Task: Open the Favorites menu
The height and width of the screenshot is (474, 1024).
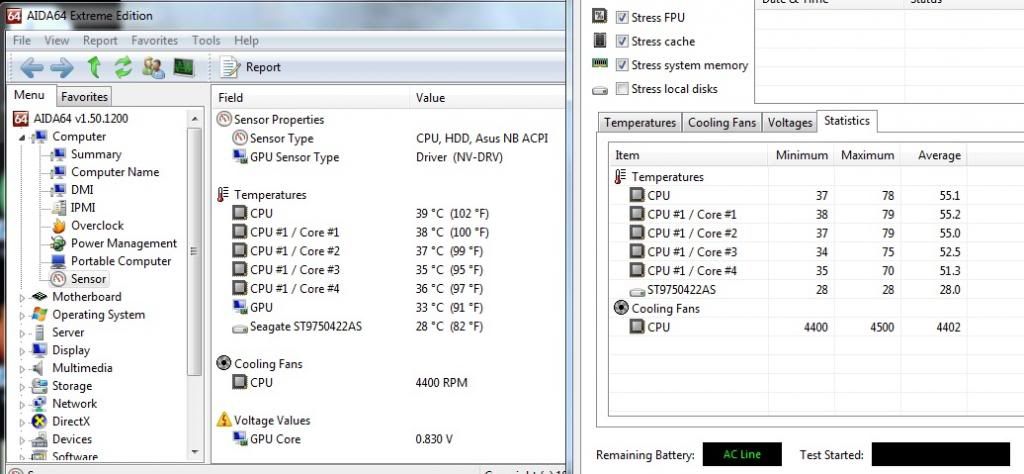Action: pyautogui.click(x=155, y=40)
